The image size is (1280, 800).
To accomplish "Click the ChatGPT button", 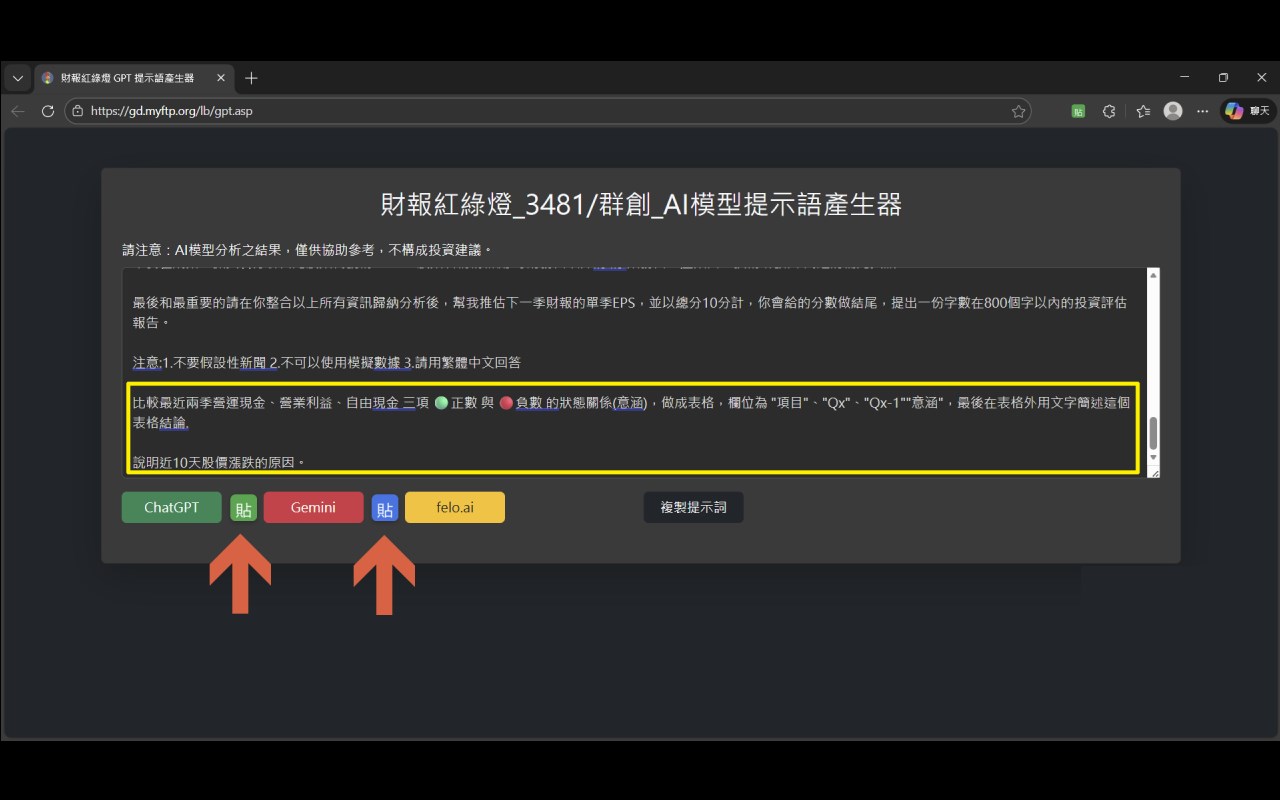I will pos(172,507).
